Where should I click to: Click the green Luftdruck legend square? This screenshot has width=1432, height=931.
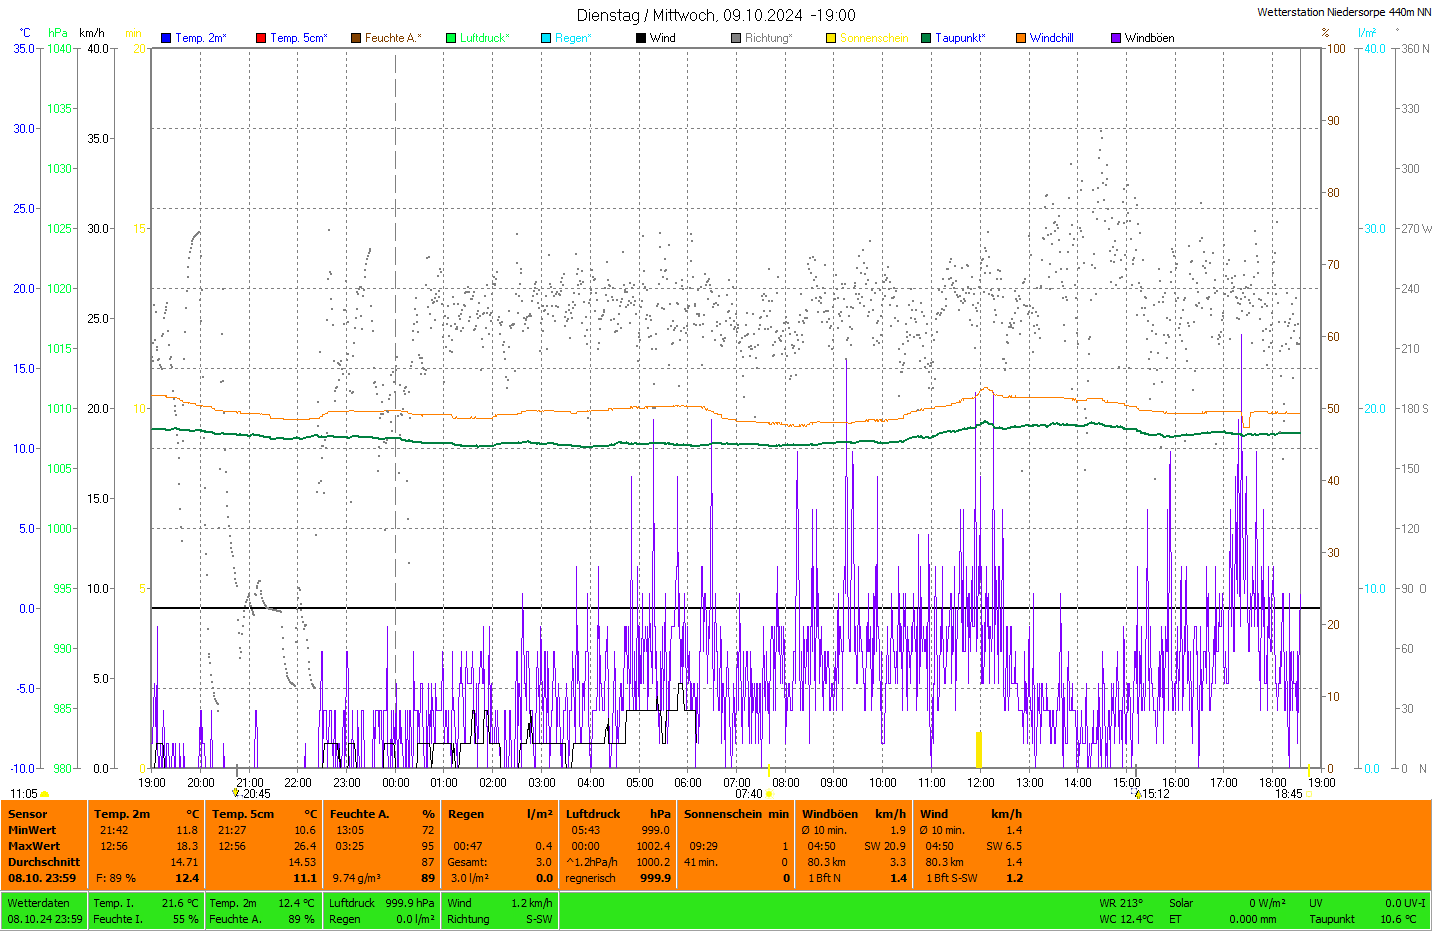(x=451, y=38)
